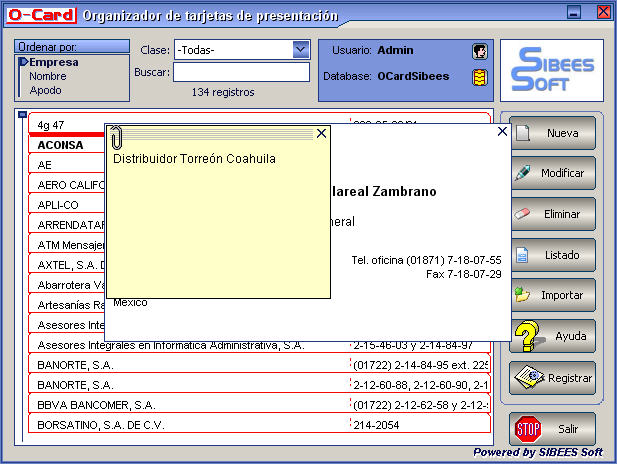The width and height of the screenshot is (617, 464).
Task: Click the Nueva new card button
Action: [x=552, y=133]
